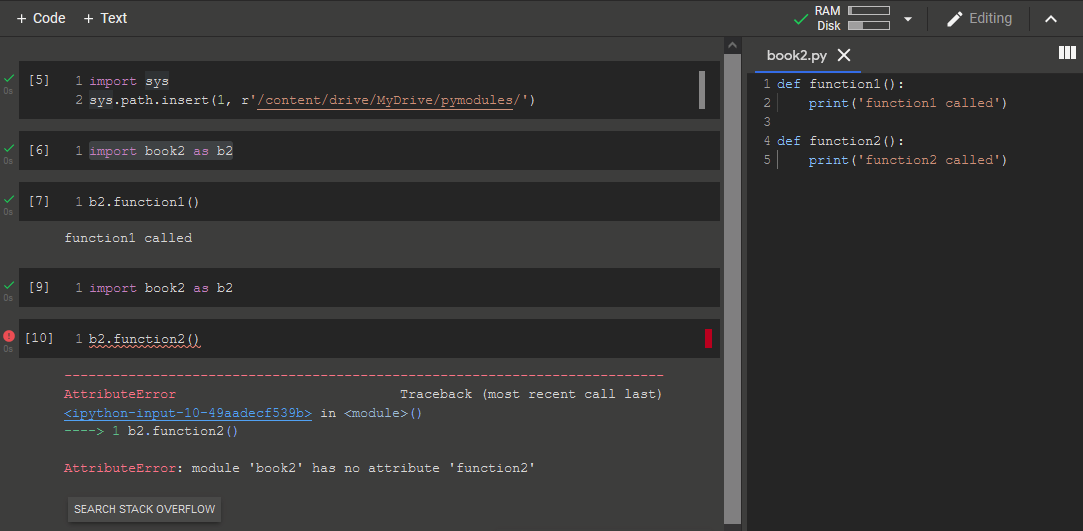Click 'def function1():' line in book2.py
1083x531 pixels.
pyautogui.click(x=841, y=84)
